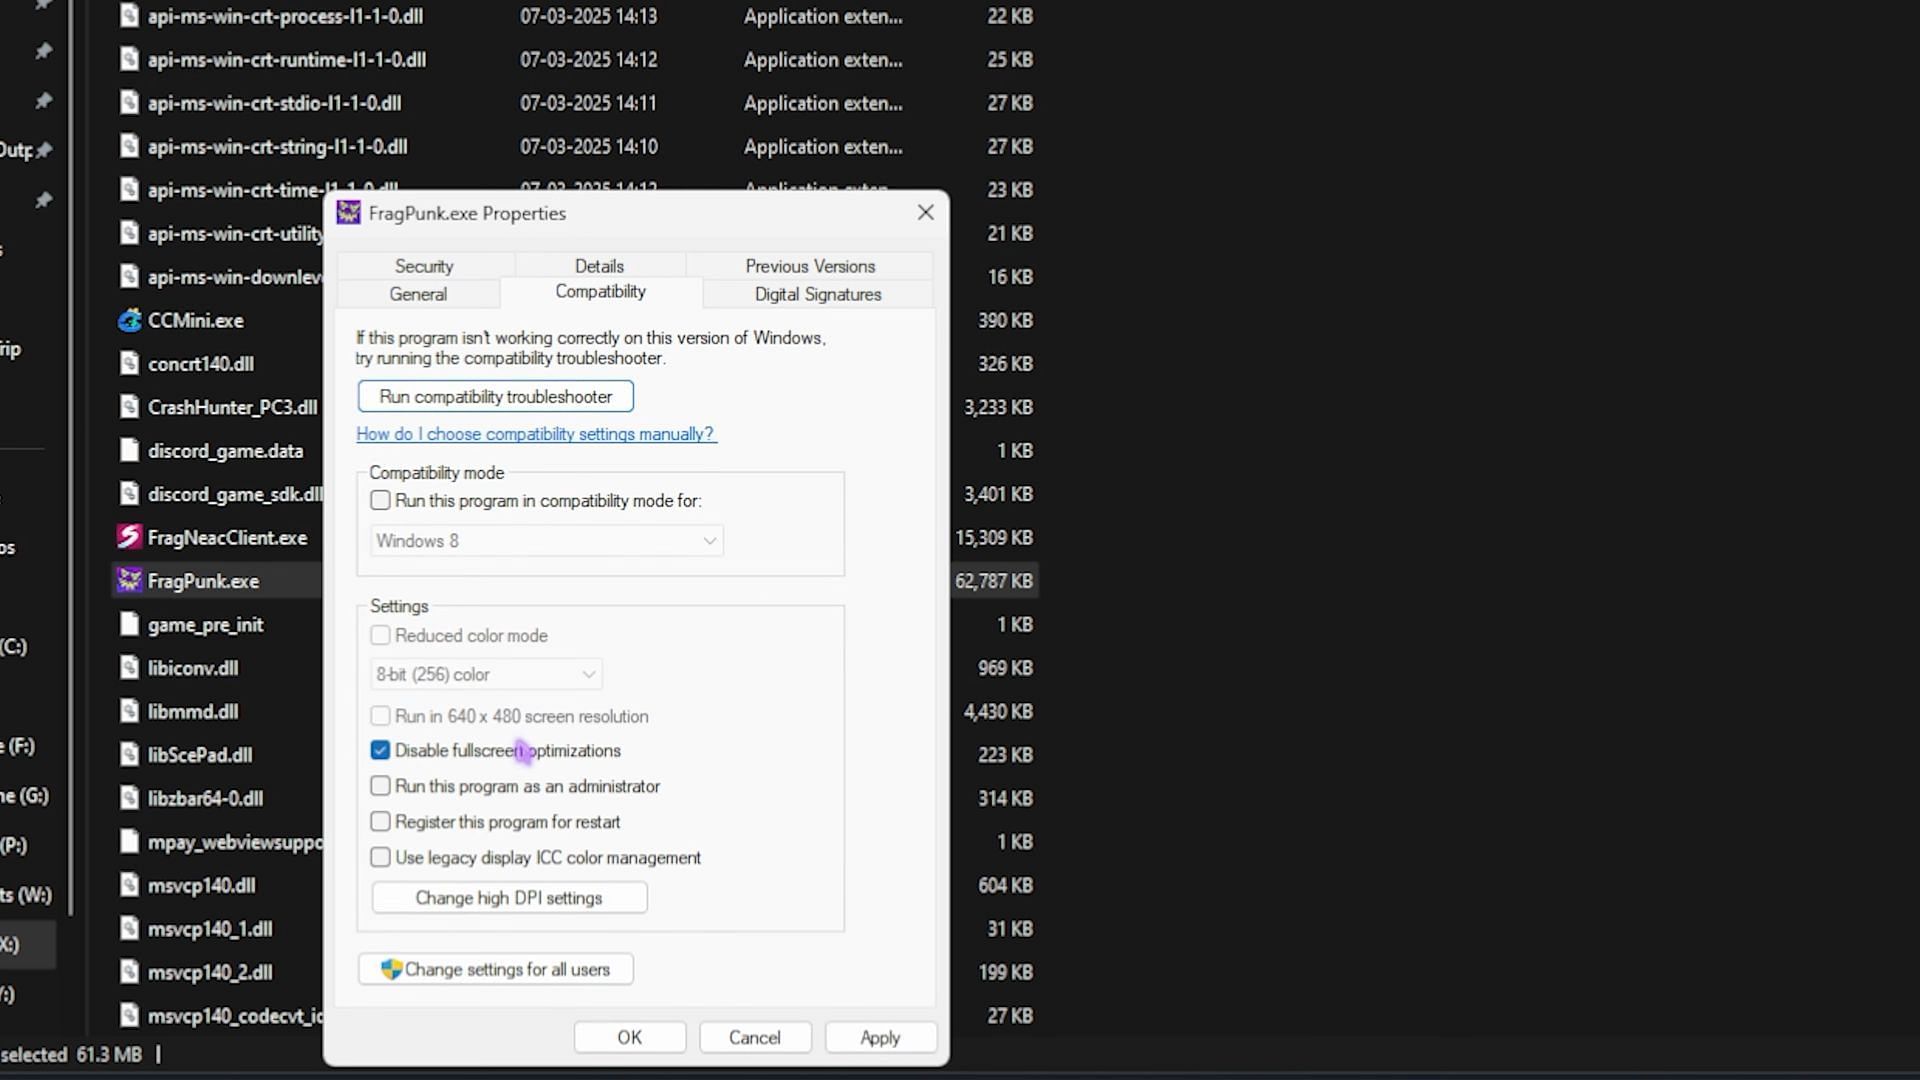Viewport: 1920px width, 1080px height.
Task: Click the CrashHunter_PC3.dll file icon
Action: 129,407
